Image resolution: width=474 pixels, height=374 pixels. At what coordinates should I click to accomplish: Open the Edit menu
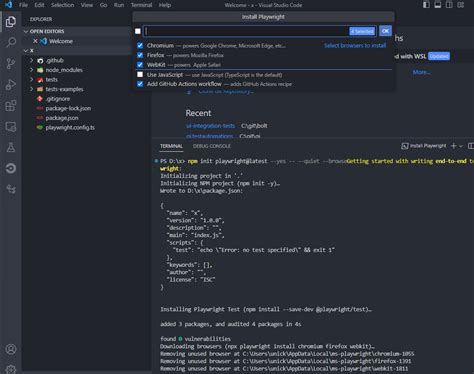tap(39, 5)
